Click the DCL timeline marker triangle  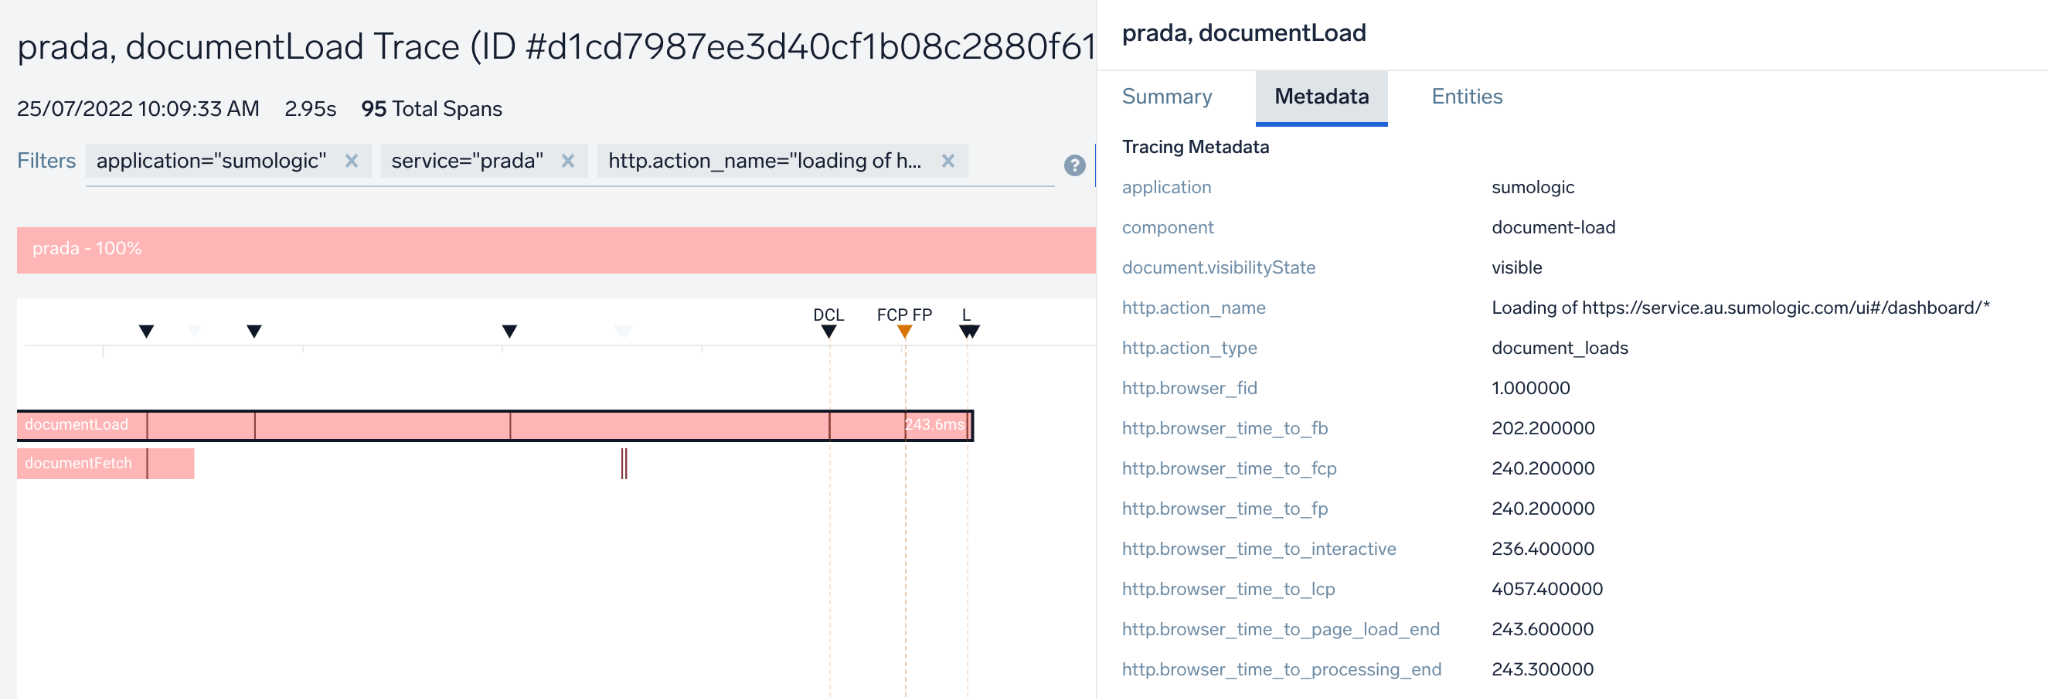tap(829, 332)
